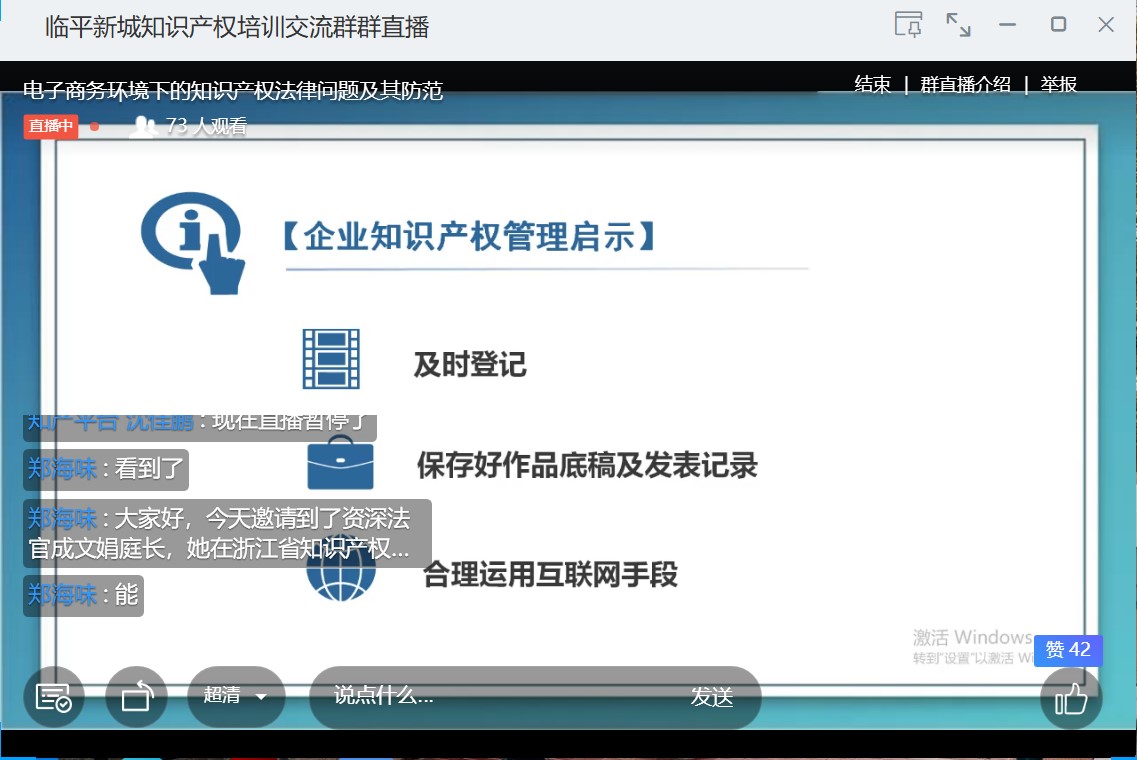The image size is (1137, 760).
Task: Click the red 直播中 live status badge
Action: [x=51, y=126]
